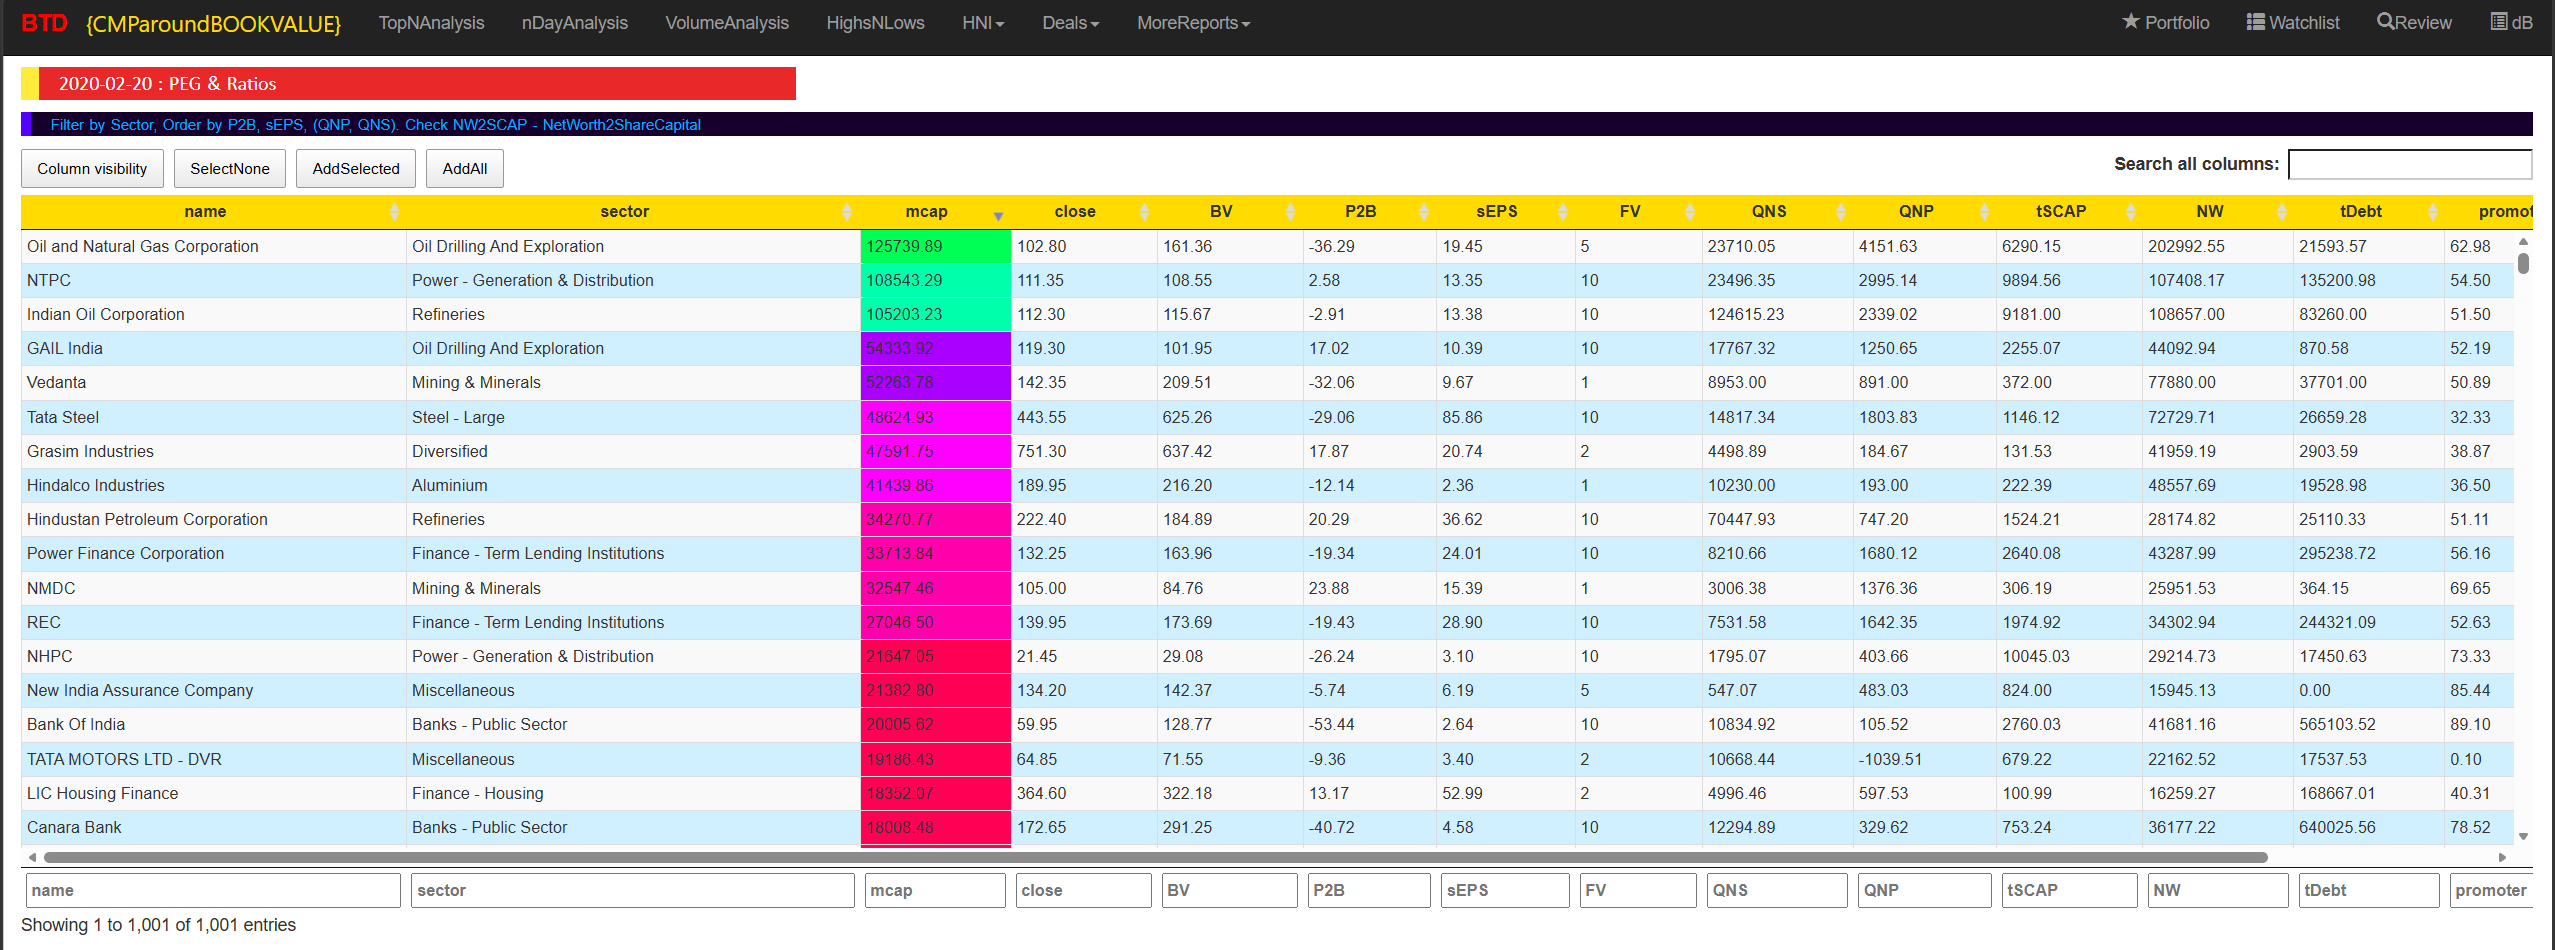Click the horizontal scrollbar right arrow
The height and width of the screenshot is (950, 2555).
coord(2503,857)
